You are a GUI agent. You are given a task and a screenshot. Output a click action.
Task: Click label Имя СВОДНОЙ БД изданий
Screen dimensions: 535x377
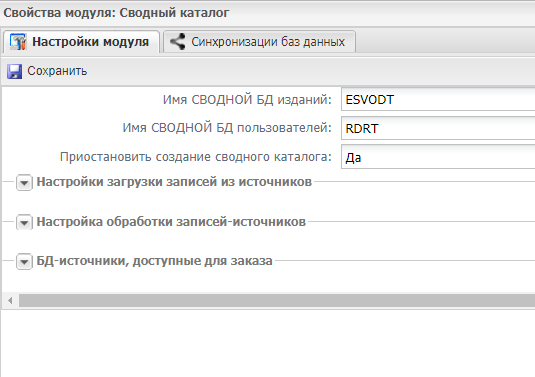point(247,100)
